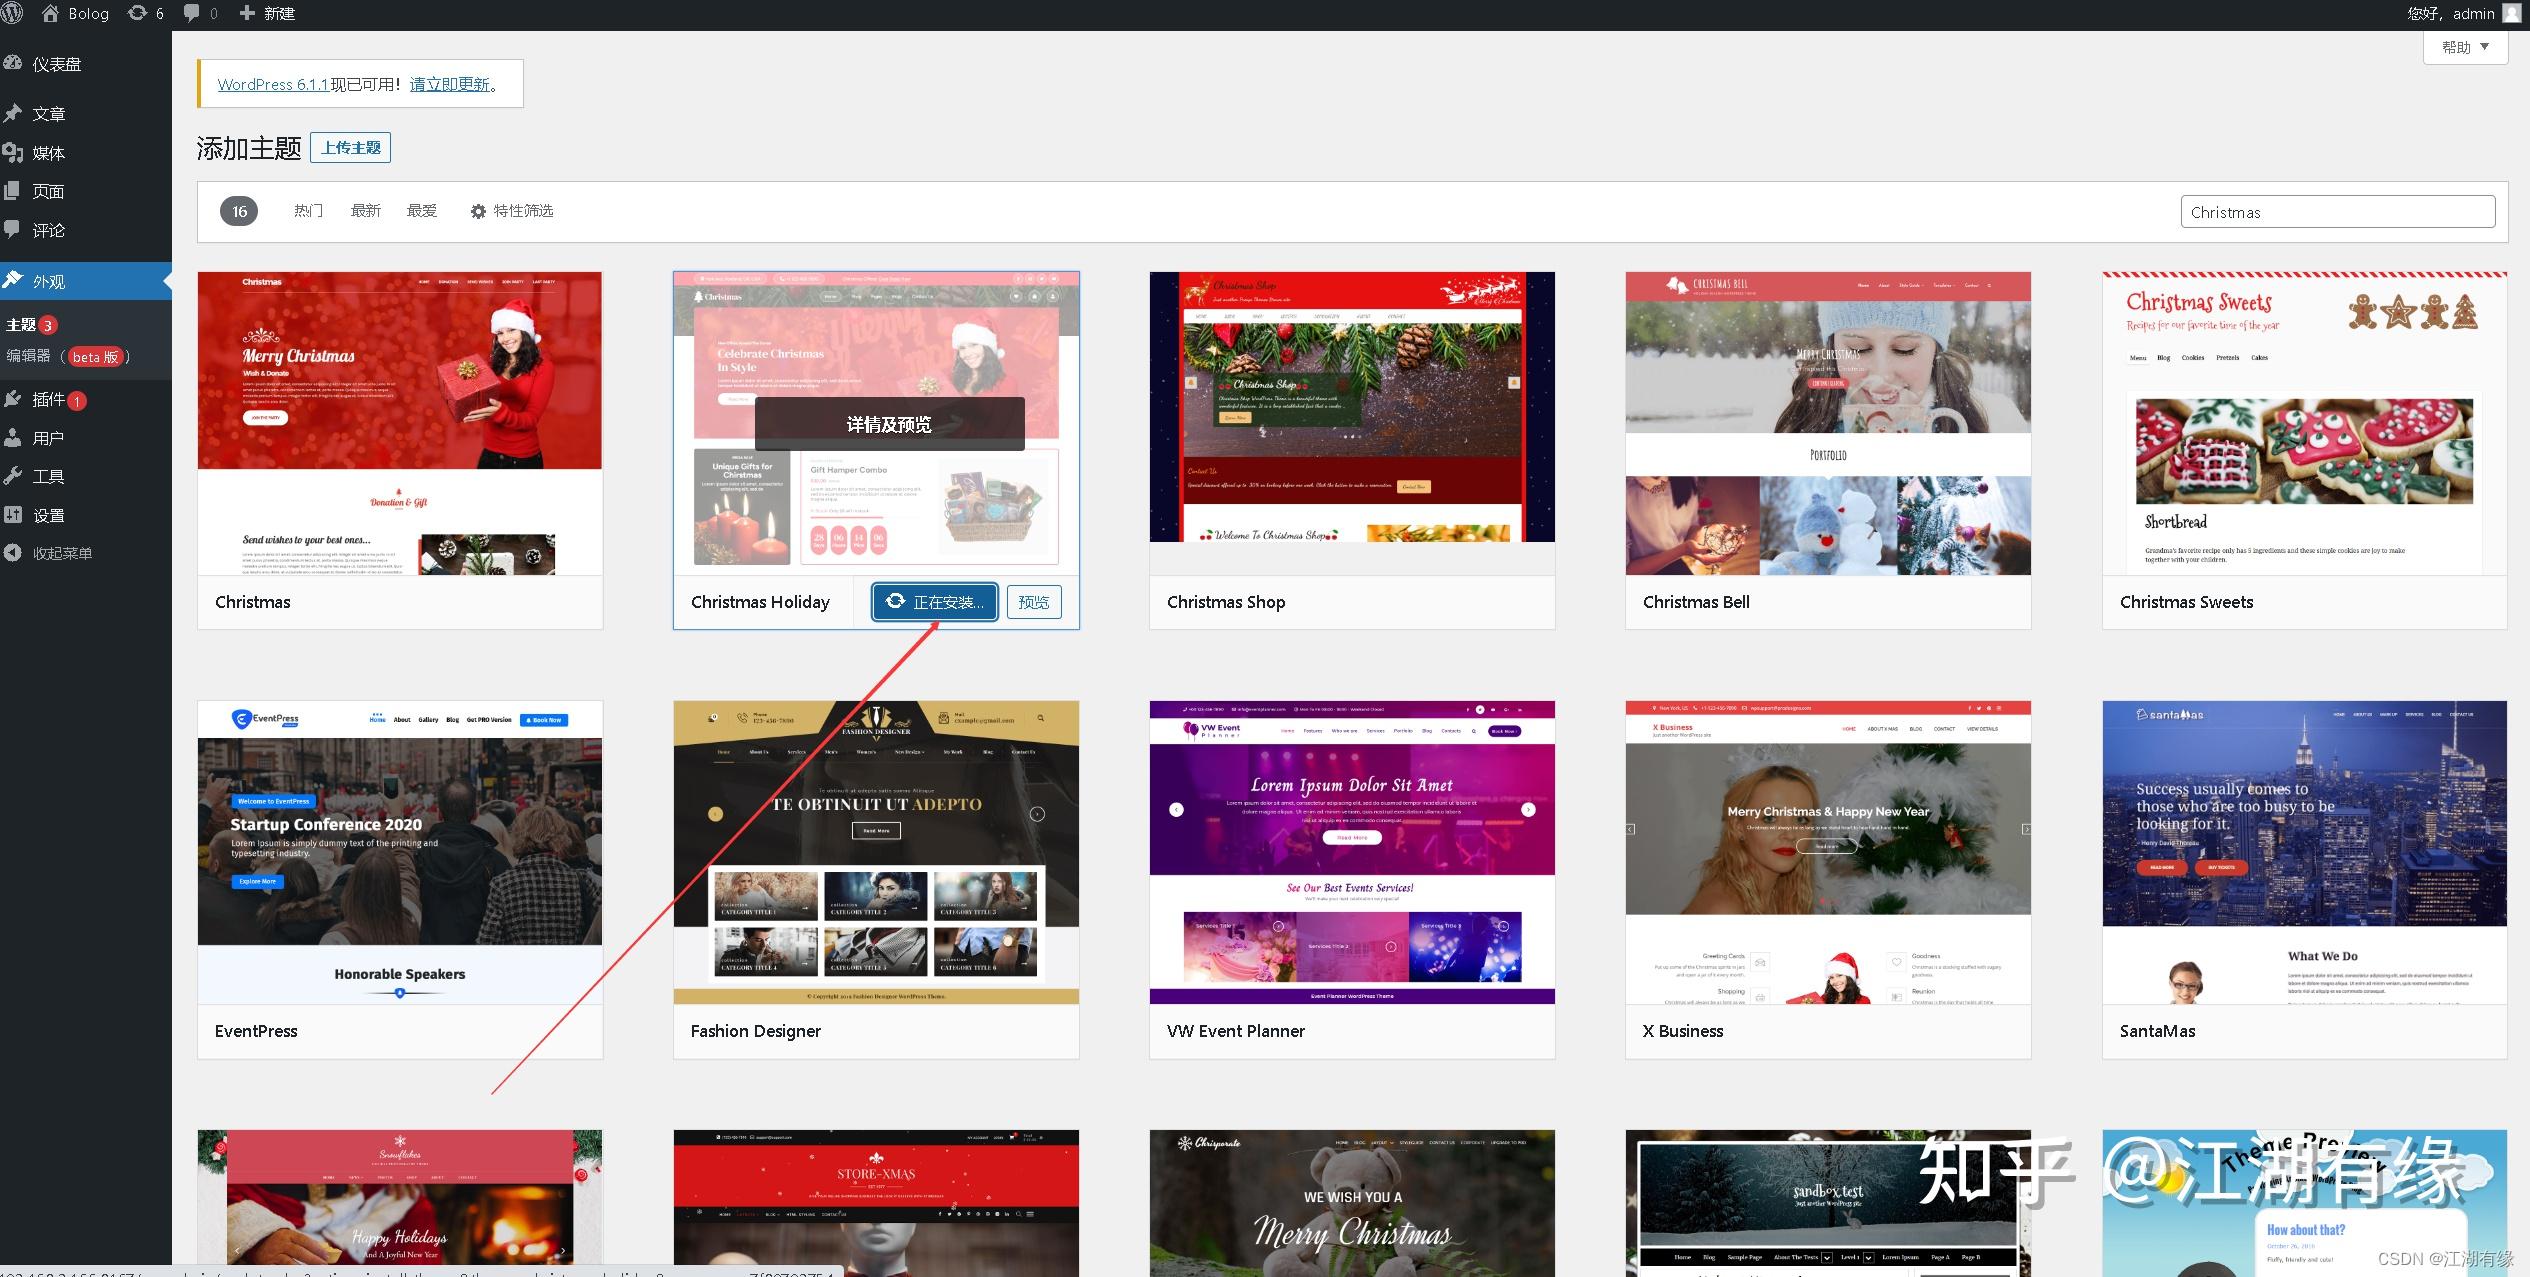Select the 最爱 favorites tab
The width and height of the screenshot is (2530, 1277).
pyautogui.click(x=421, y=211)
